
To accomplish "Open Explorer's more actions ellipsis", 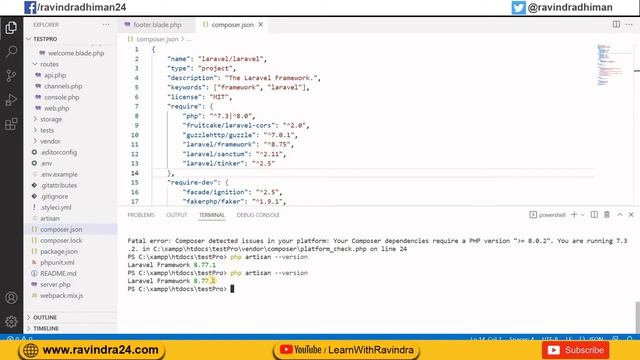I will 106,25.
